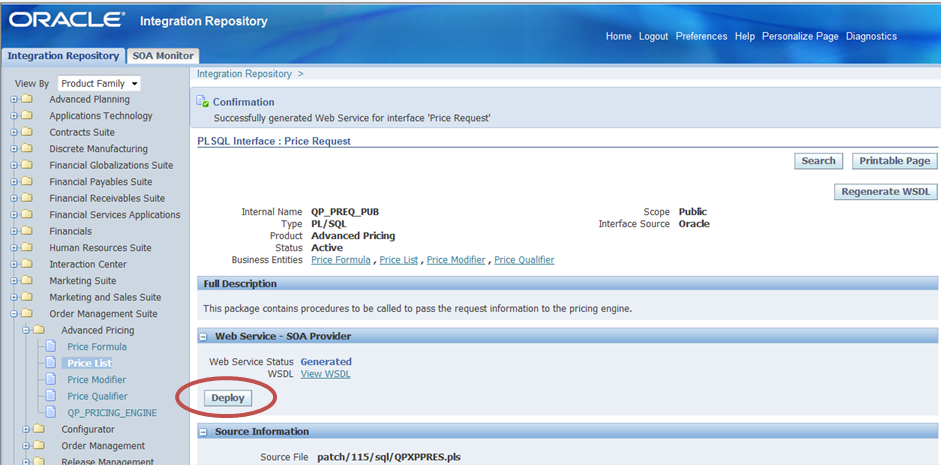Open the Preferences menu link
The image size is (941, 466).
701,36
